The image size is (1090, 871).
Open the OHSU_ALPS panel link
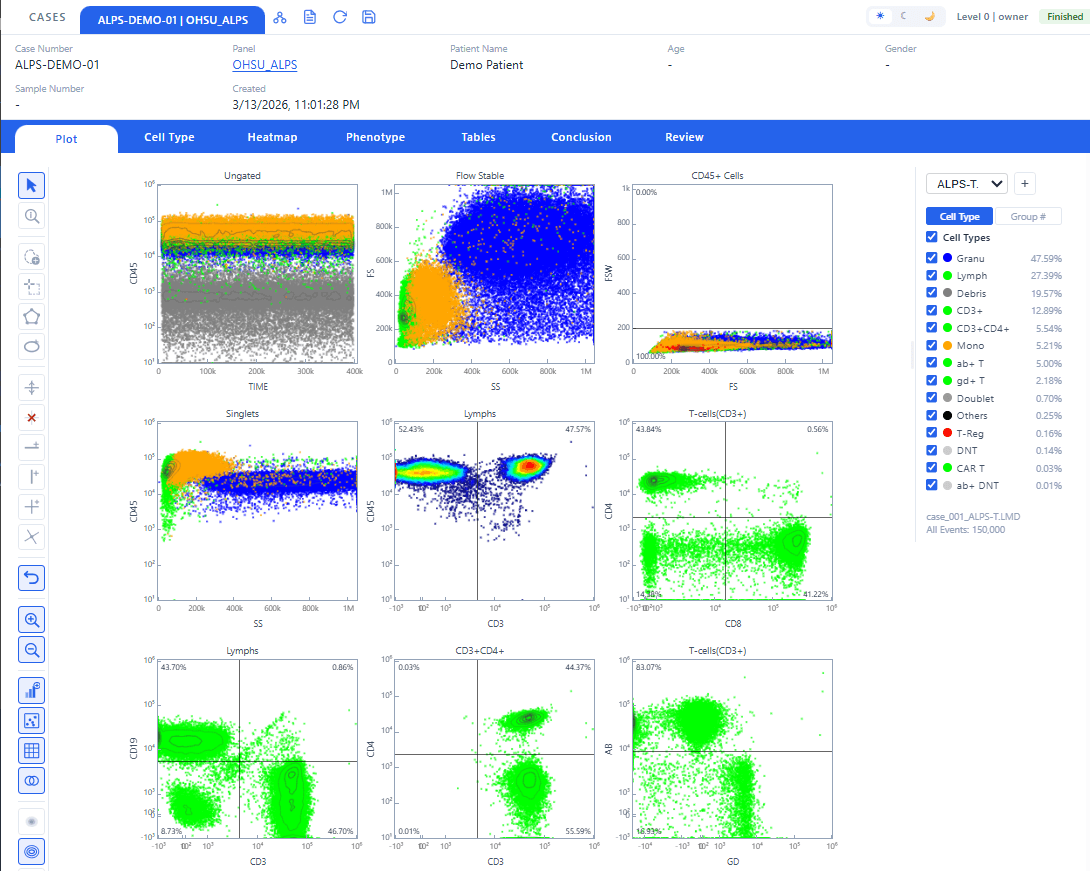click(265, 65)
